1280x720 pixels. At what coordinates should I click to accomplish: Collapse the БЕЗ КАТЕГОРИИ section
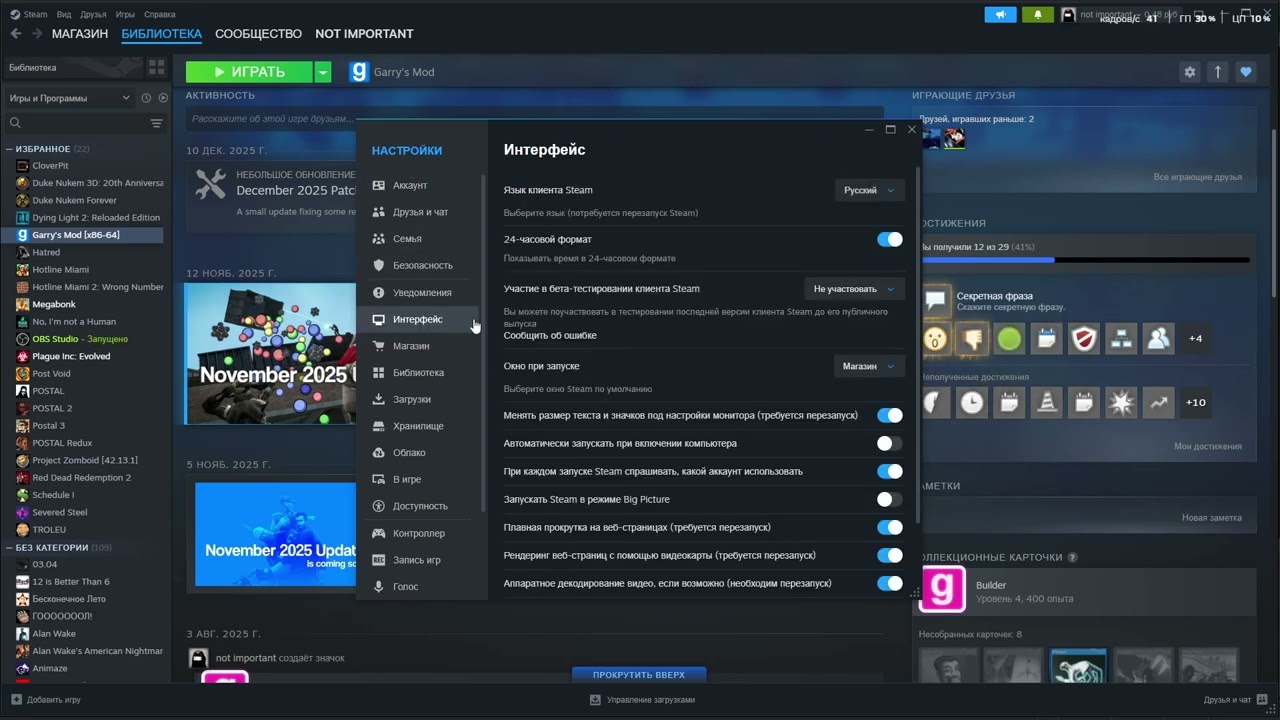tap(9, 548)
